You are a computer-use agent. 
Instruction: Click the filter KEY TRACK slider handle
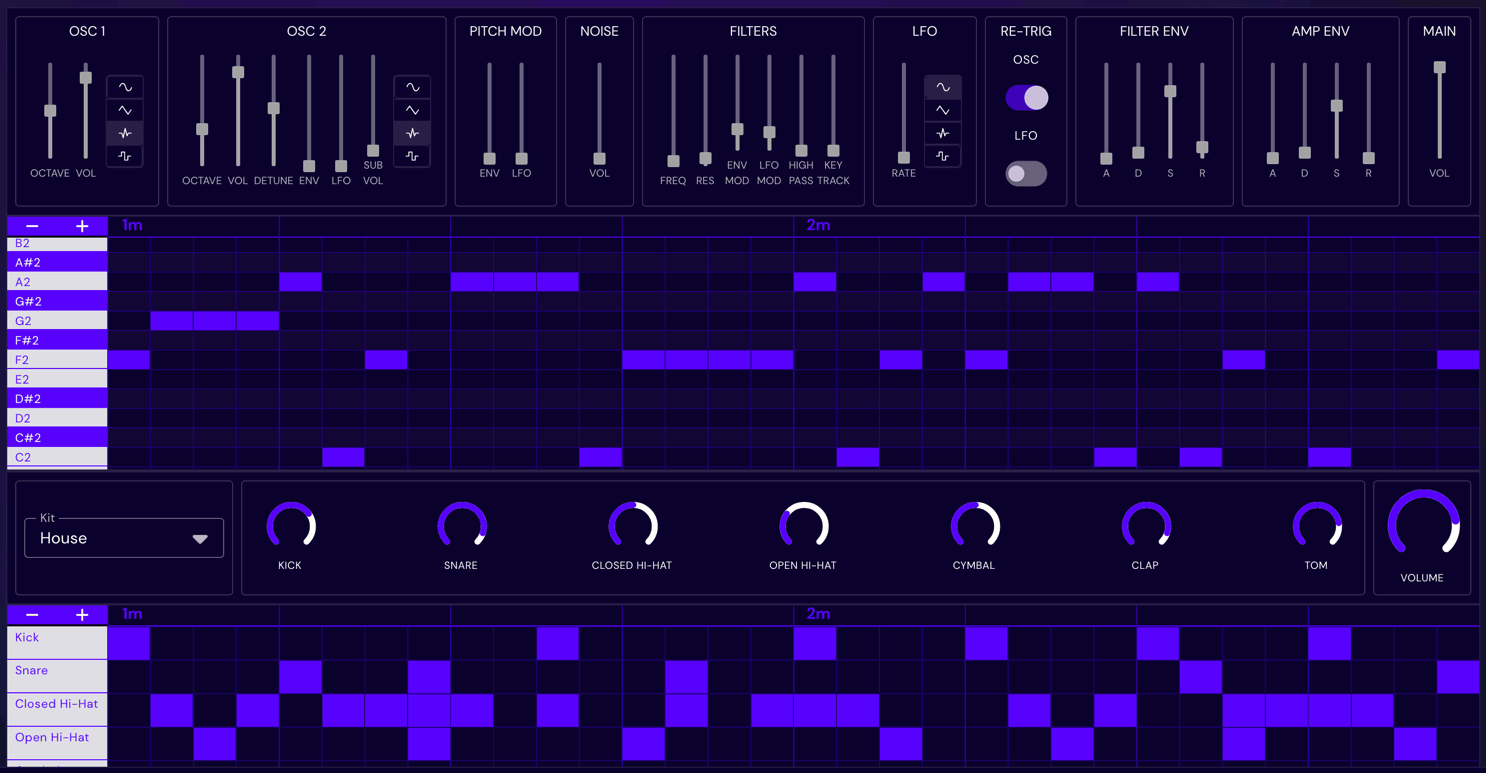[x=833, y=151]
